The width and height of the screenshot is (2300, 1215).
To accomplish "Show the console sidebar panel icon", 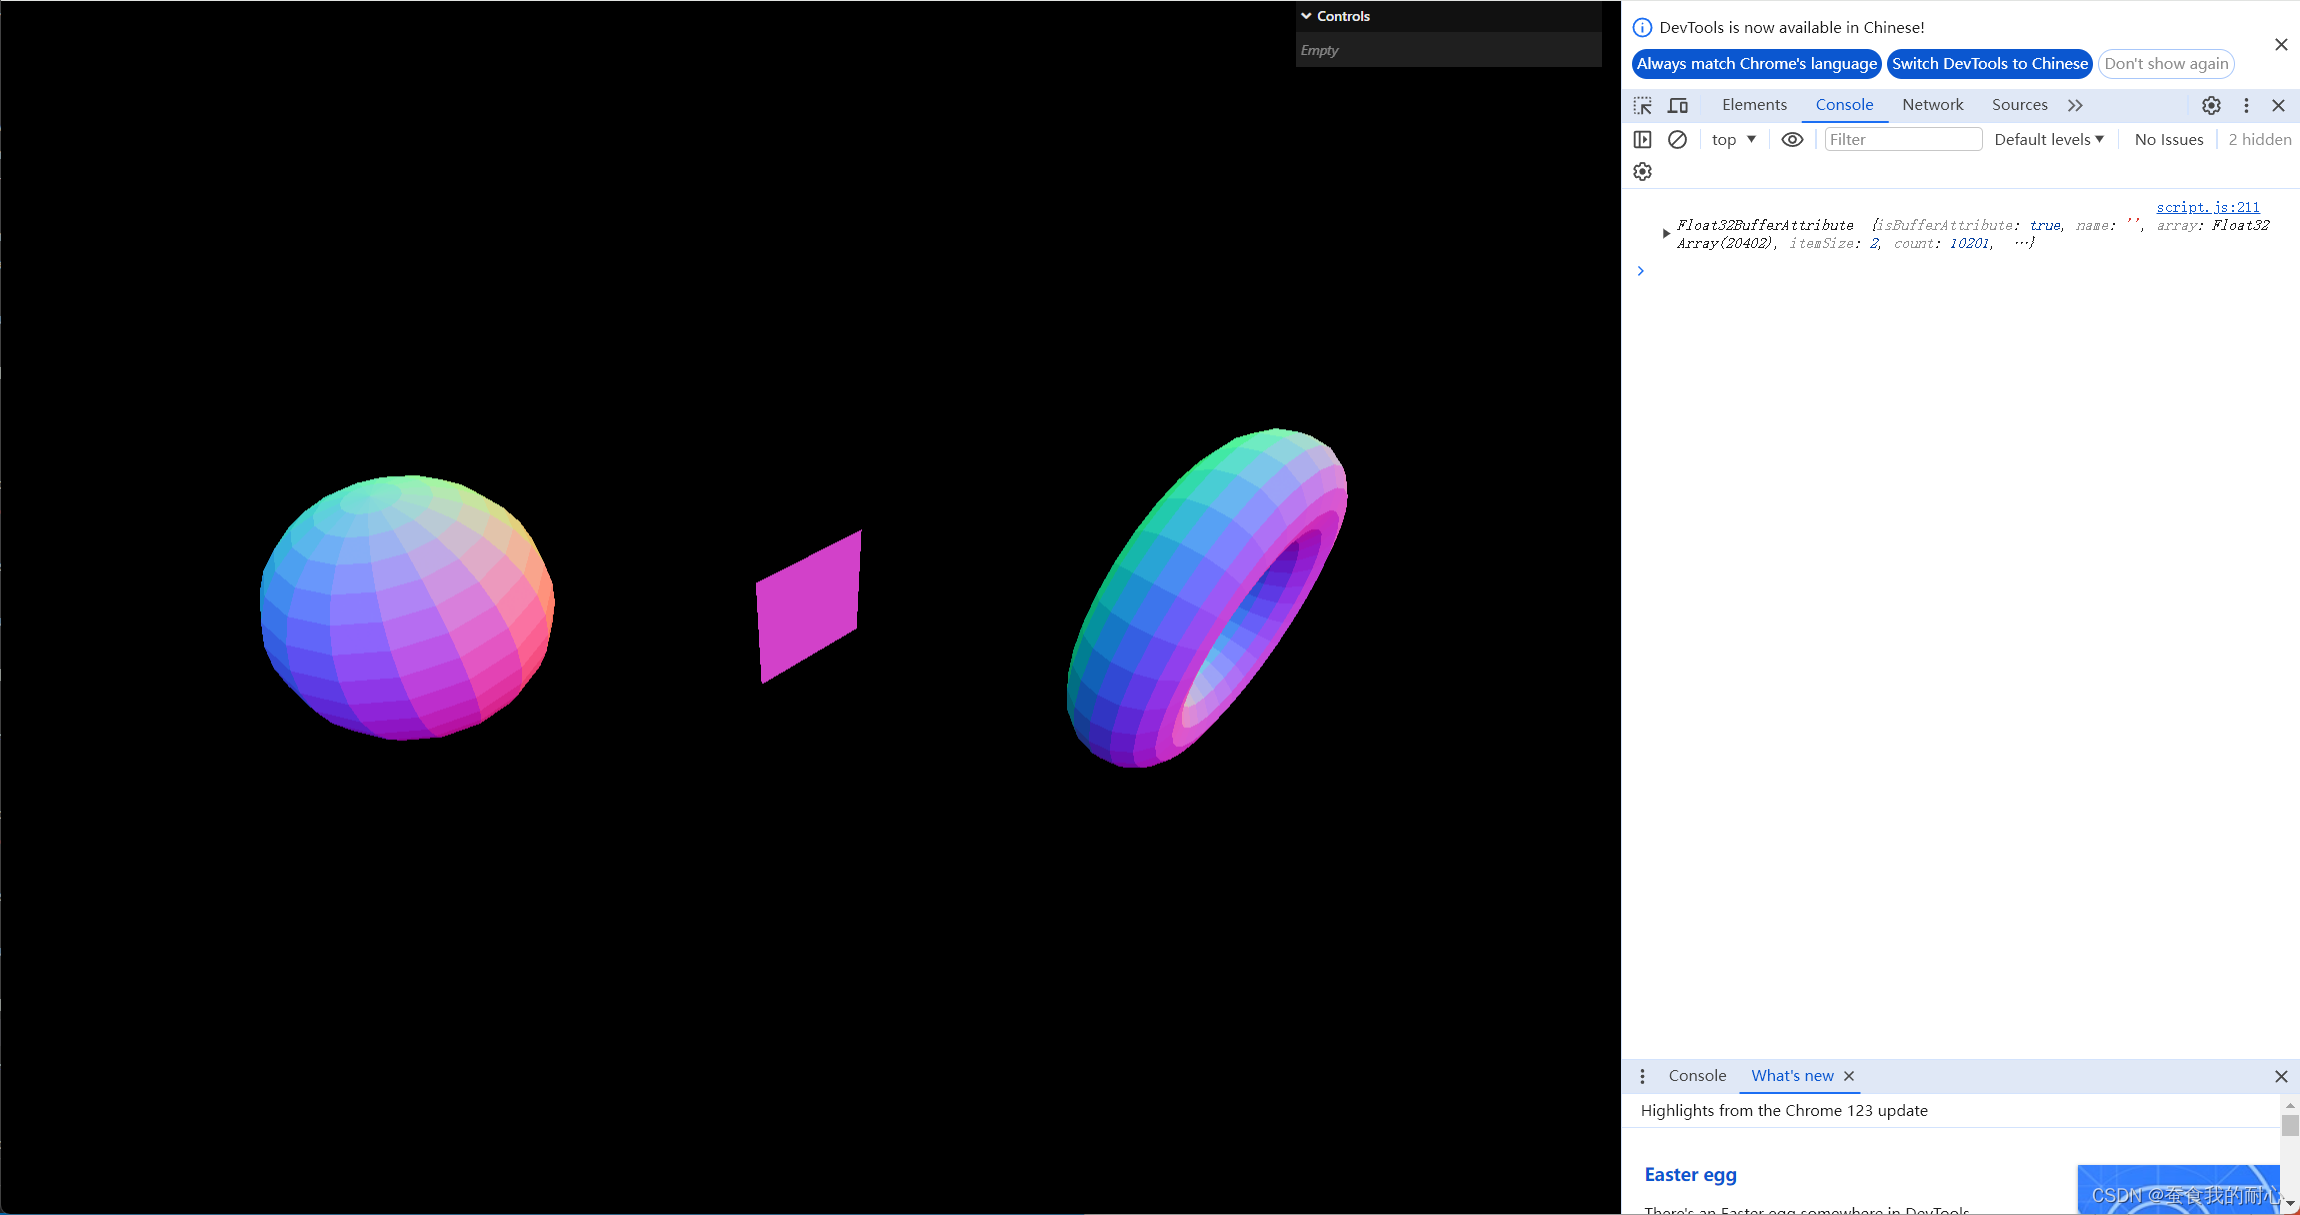I will [1642, 140].
